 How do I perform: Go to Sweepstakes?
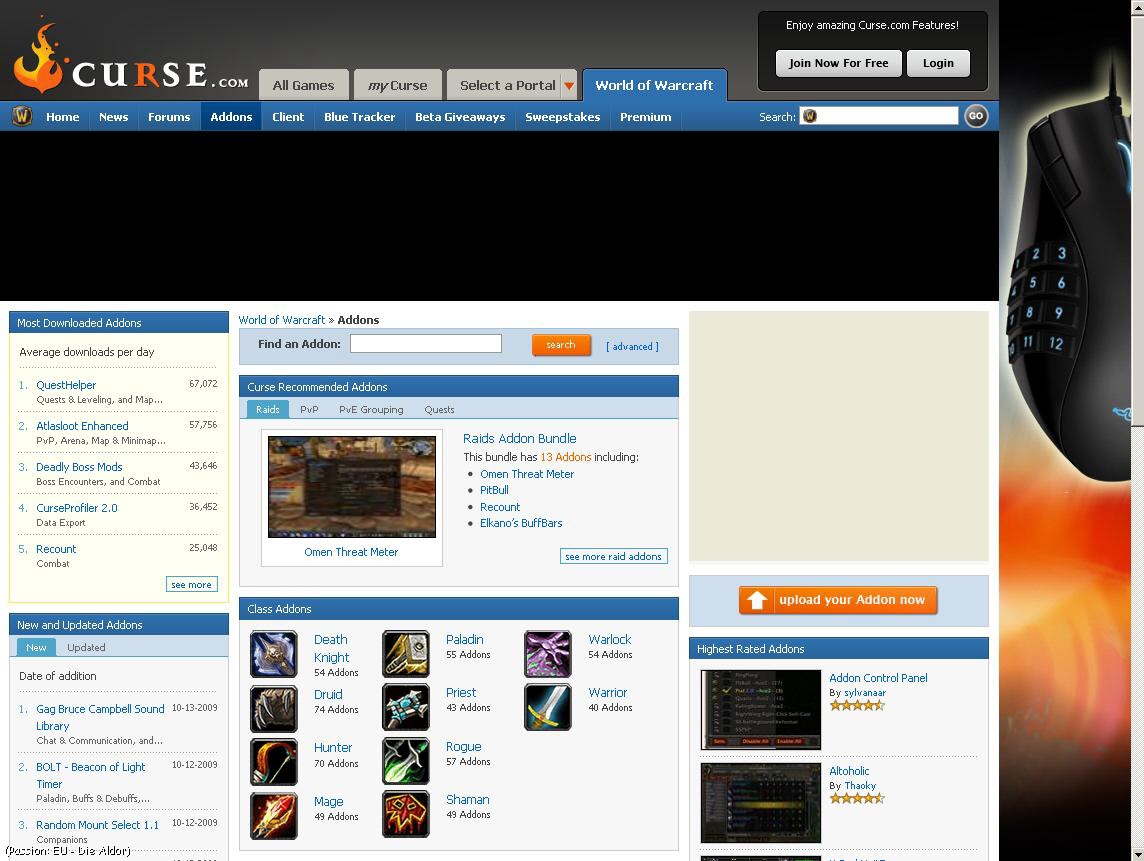click(563, 117)
